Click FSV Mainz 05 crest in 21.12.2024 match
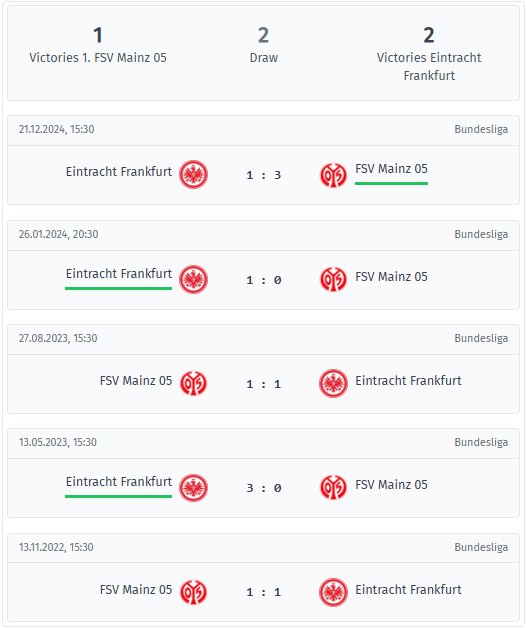 [x=333, y=175]
